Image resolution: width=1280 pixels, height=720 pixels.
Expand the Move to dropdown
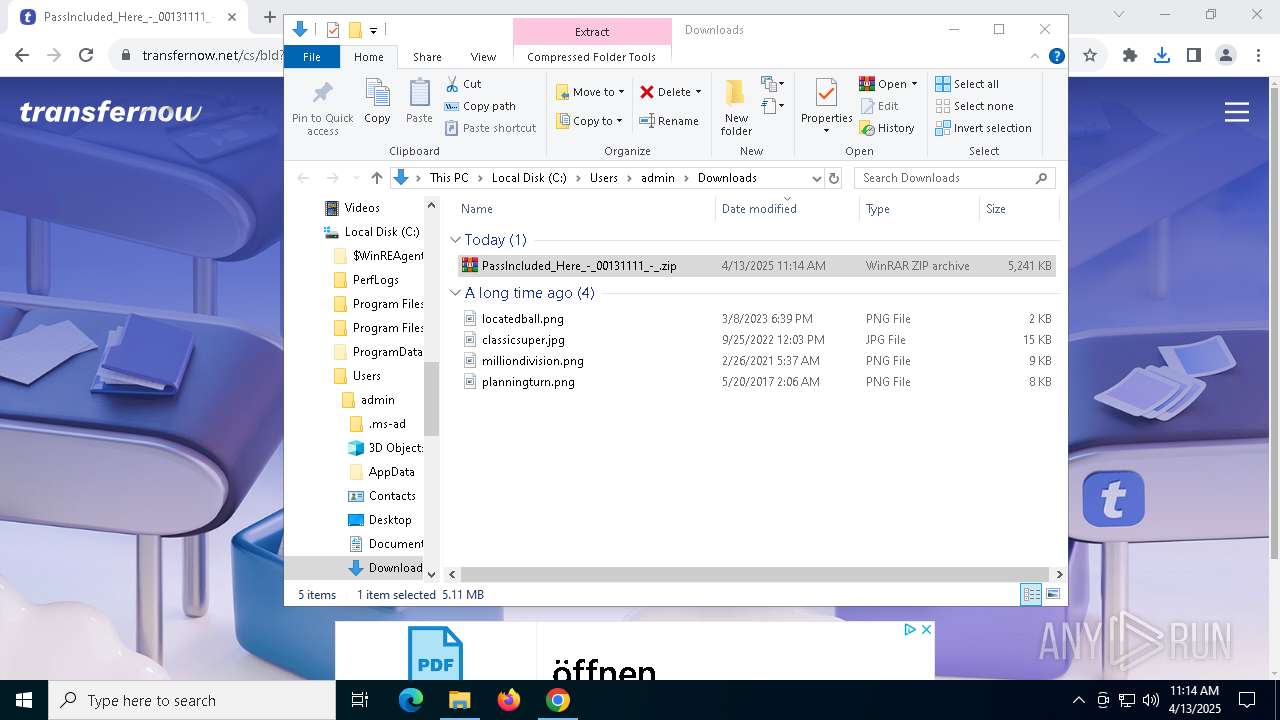pyautogui.click(x=621, y=92)
